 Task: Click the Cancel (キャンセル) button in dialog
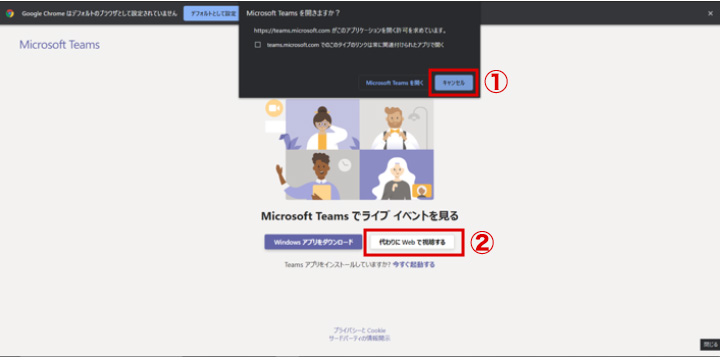454,83
